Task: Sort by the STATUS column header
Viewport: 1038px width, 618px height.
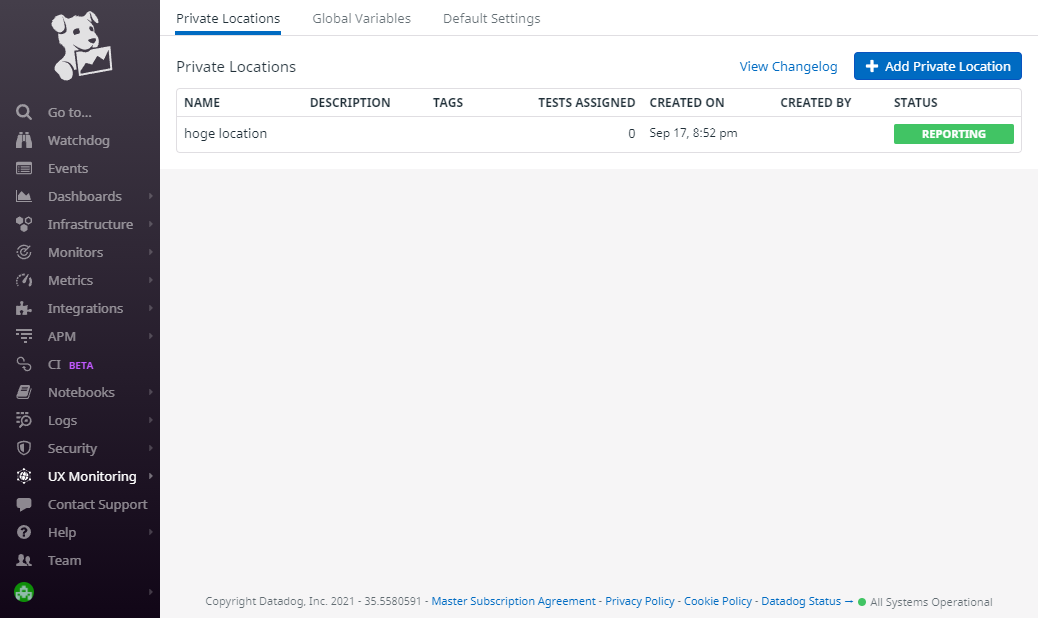Action: [x=916, y=103]
